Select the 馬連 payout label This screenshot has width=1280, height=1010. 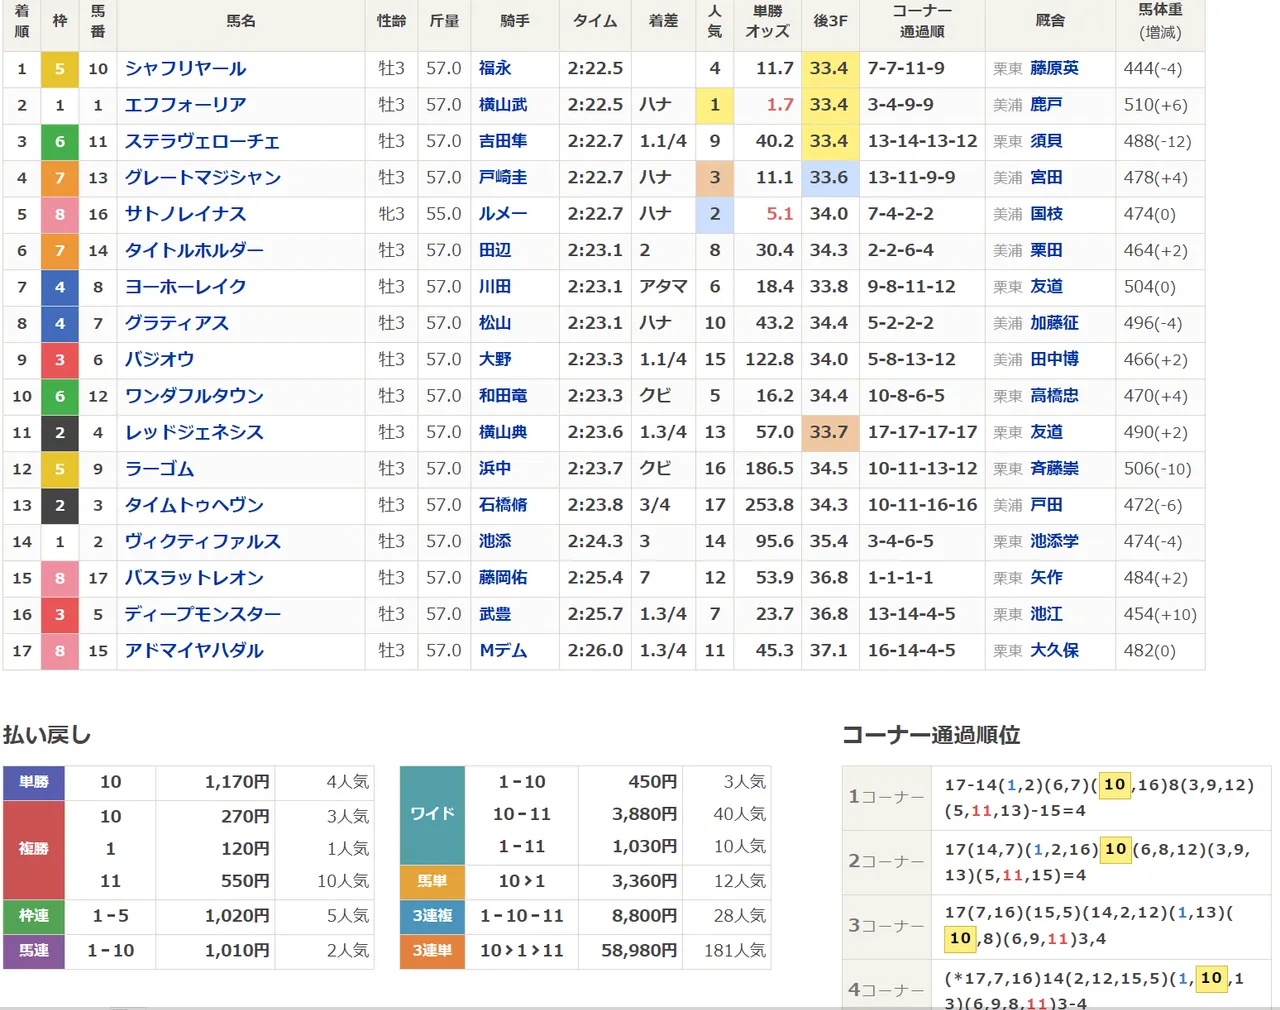[x=34, y=950]
